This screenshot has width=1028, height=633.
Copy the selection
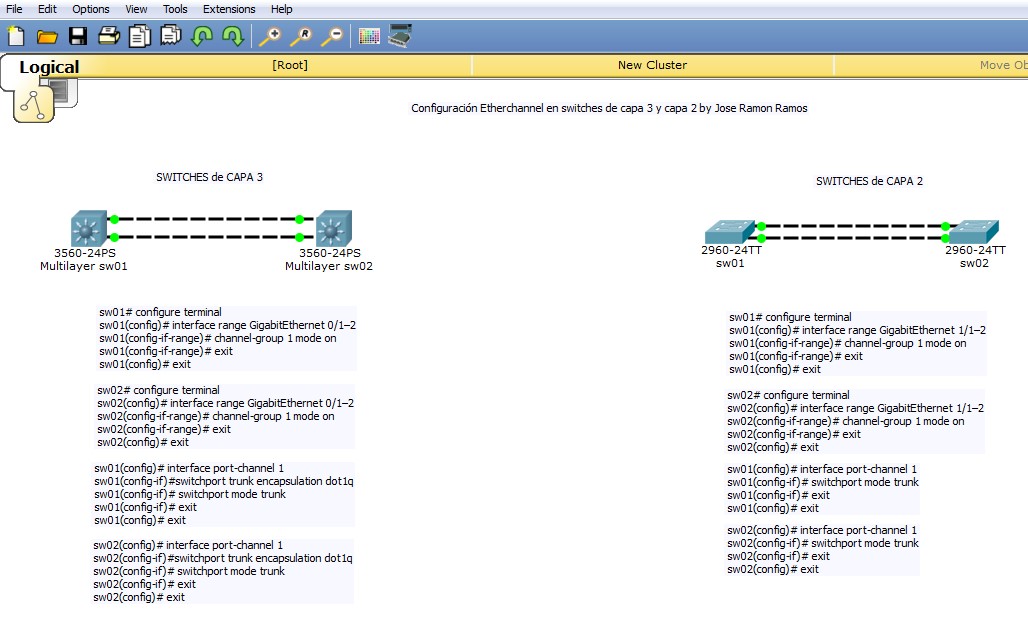point(137,34)
